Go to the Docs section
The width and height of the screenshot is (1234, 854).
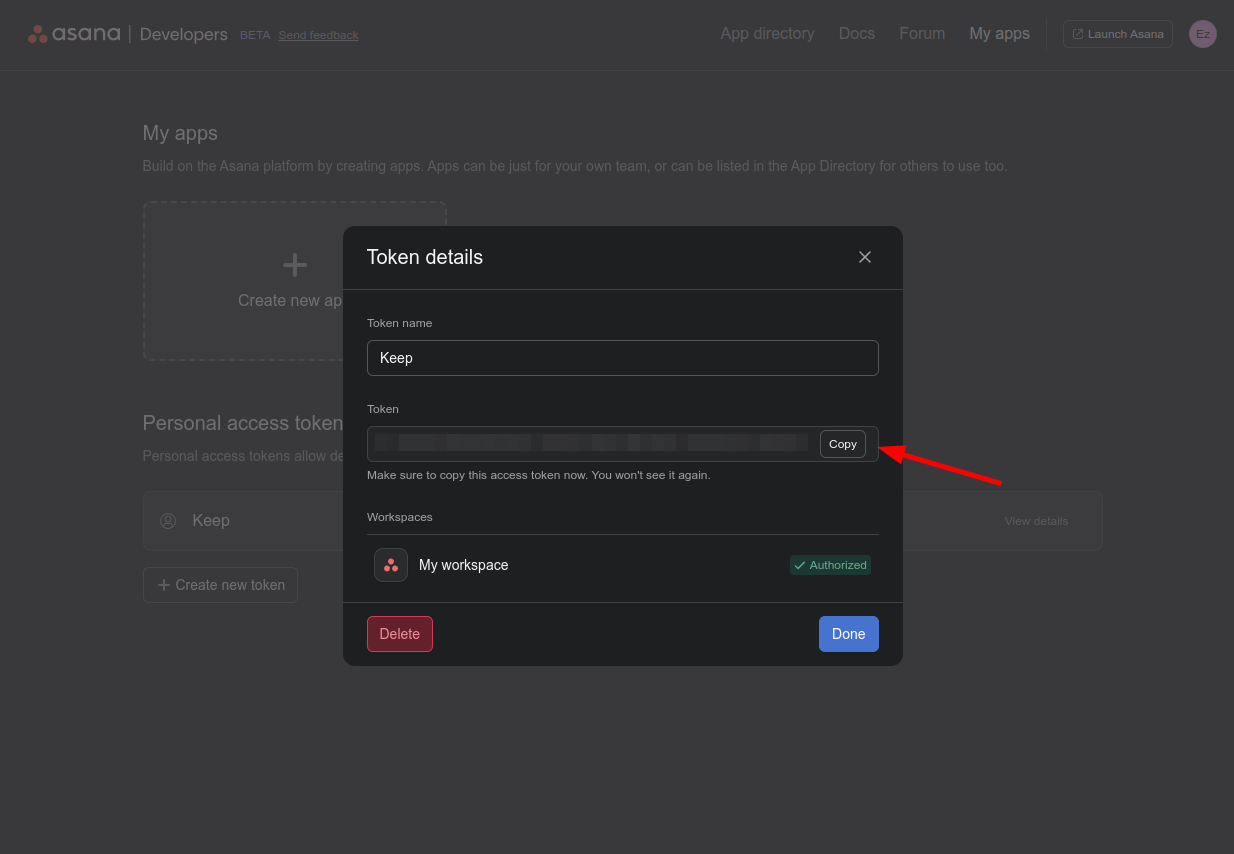(x=857, y=34)
